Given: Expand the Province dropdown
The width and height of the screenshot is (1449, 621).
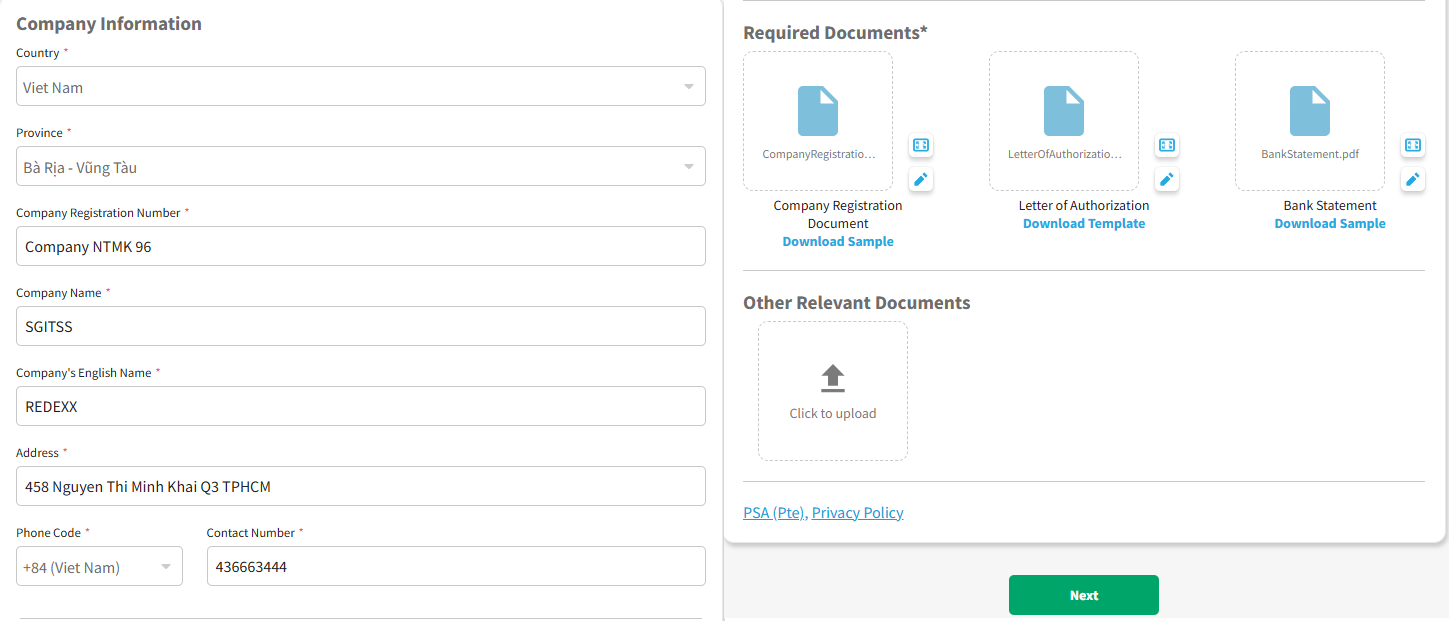Looking at the screenshot, I should point(360,167).
